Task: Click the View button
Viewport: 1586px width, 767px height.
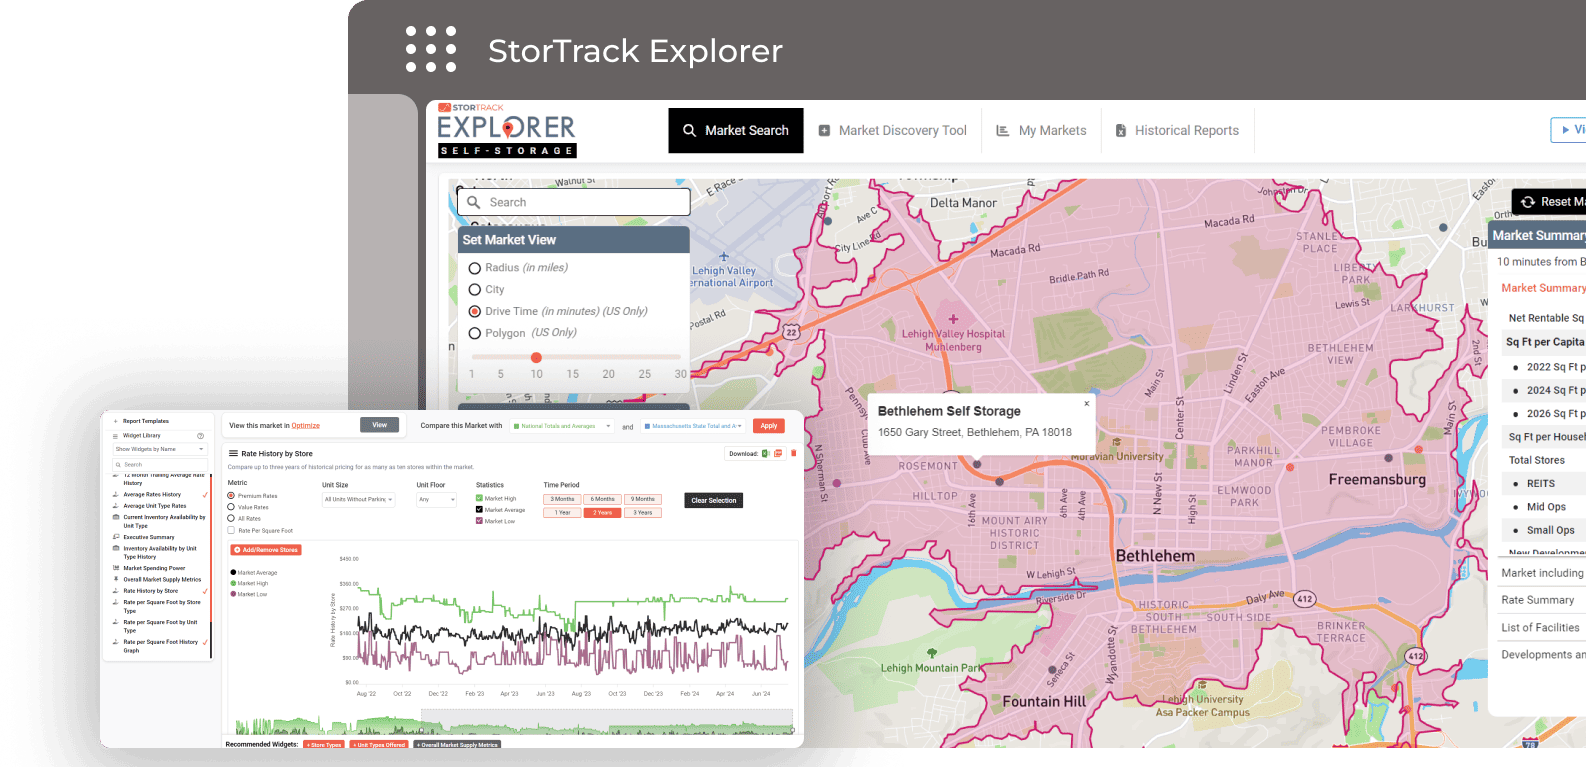Action: point(379,425)
